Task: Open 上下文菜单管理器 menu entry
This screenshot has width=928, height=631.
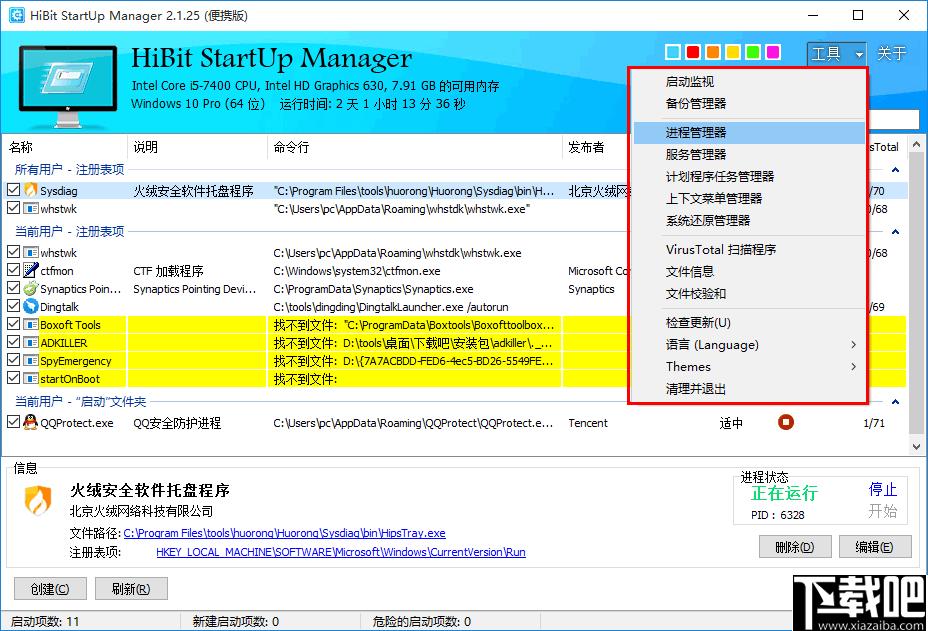Action: tap(748, 198)
